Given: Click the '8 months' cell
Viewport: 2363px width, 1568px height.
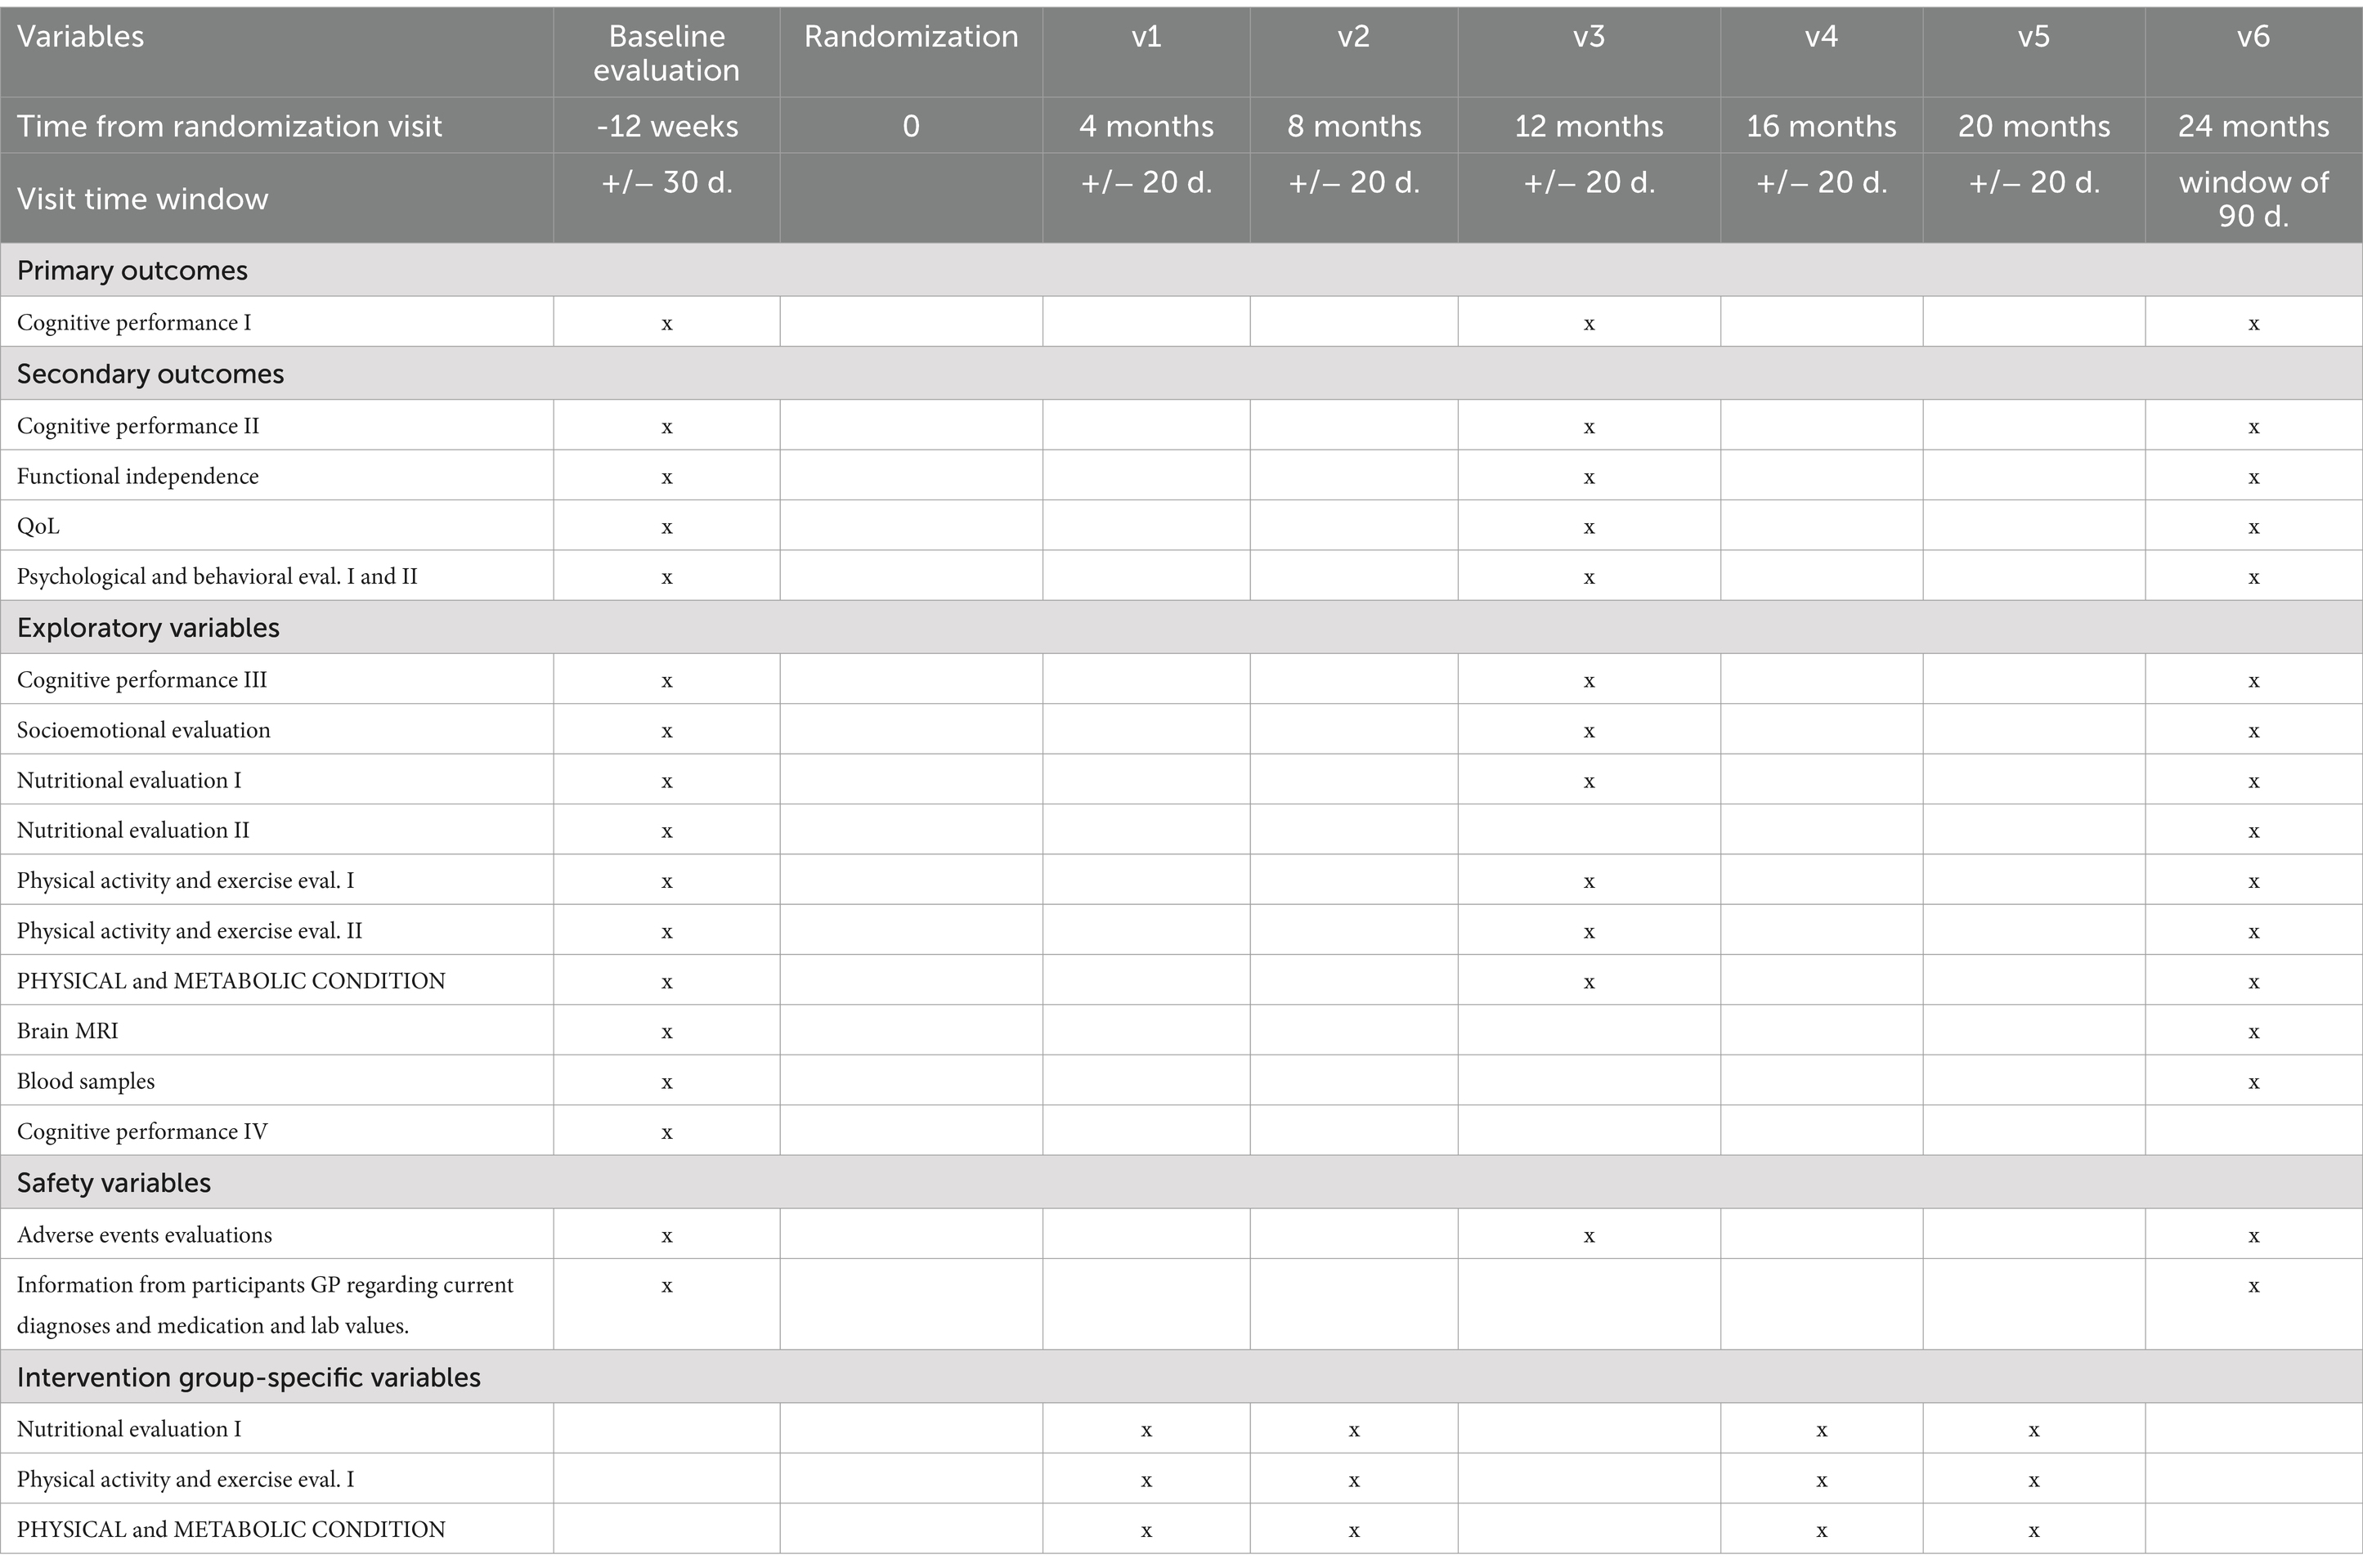Looking at the screenshot, I should pos(1354,125).
